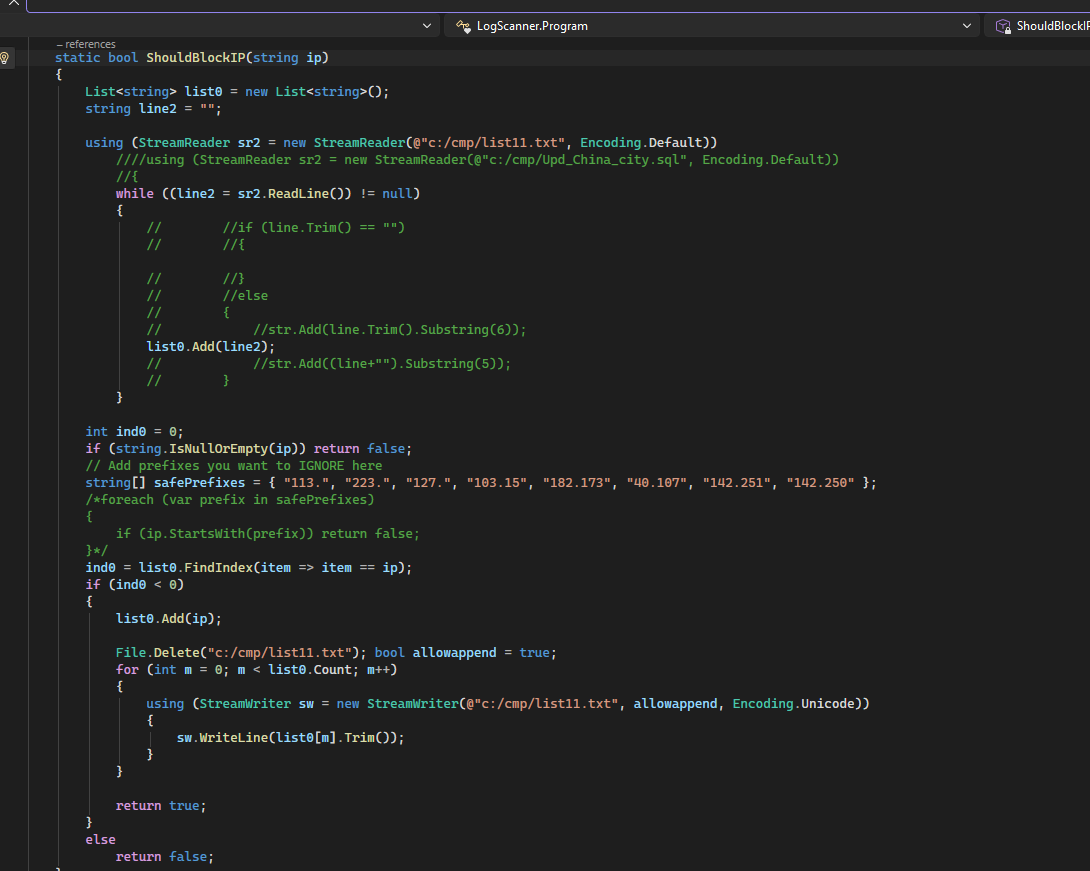Click the "127." prefix string
The height and width of the screenshot is (871, 1090).
(x=428, y=482)
